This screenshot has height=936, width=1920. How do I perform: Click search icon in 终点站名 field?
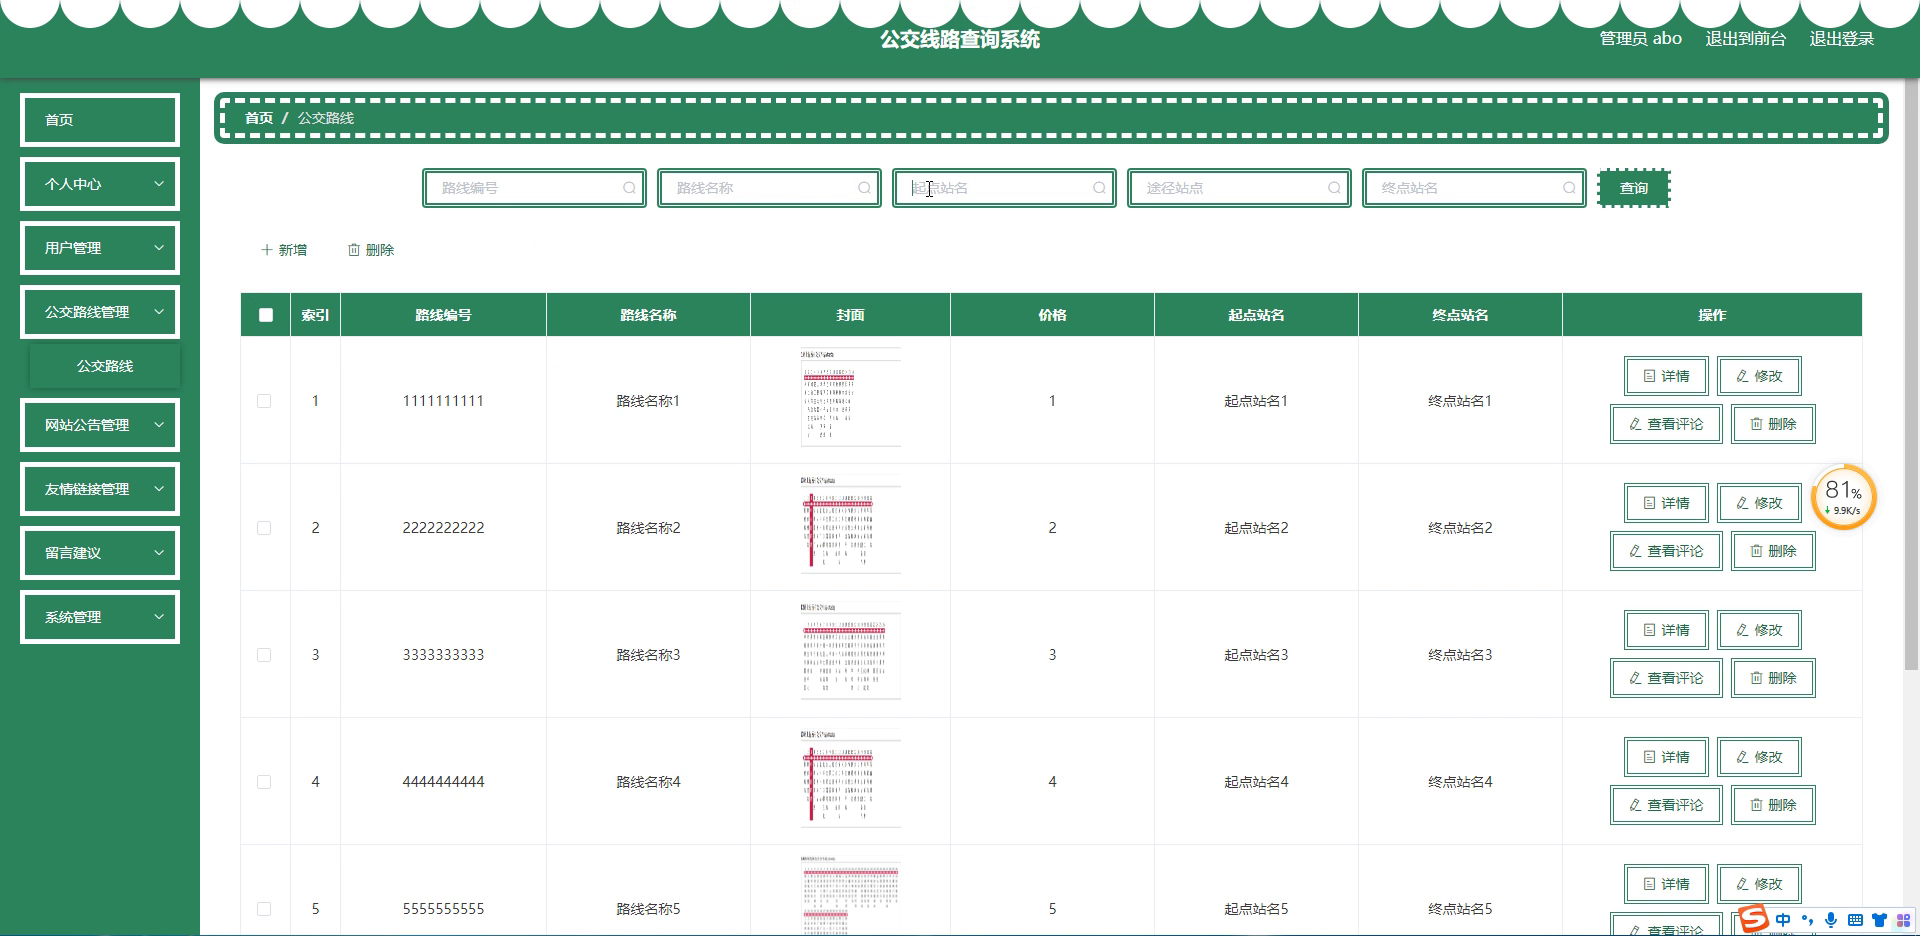point(1569,188)
